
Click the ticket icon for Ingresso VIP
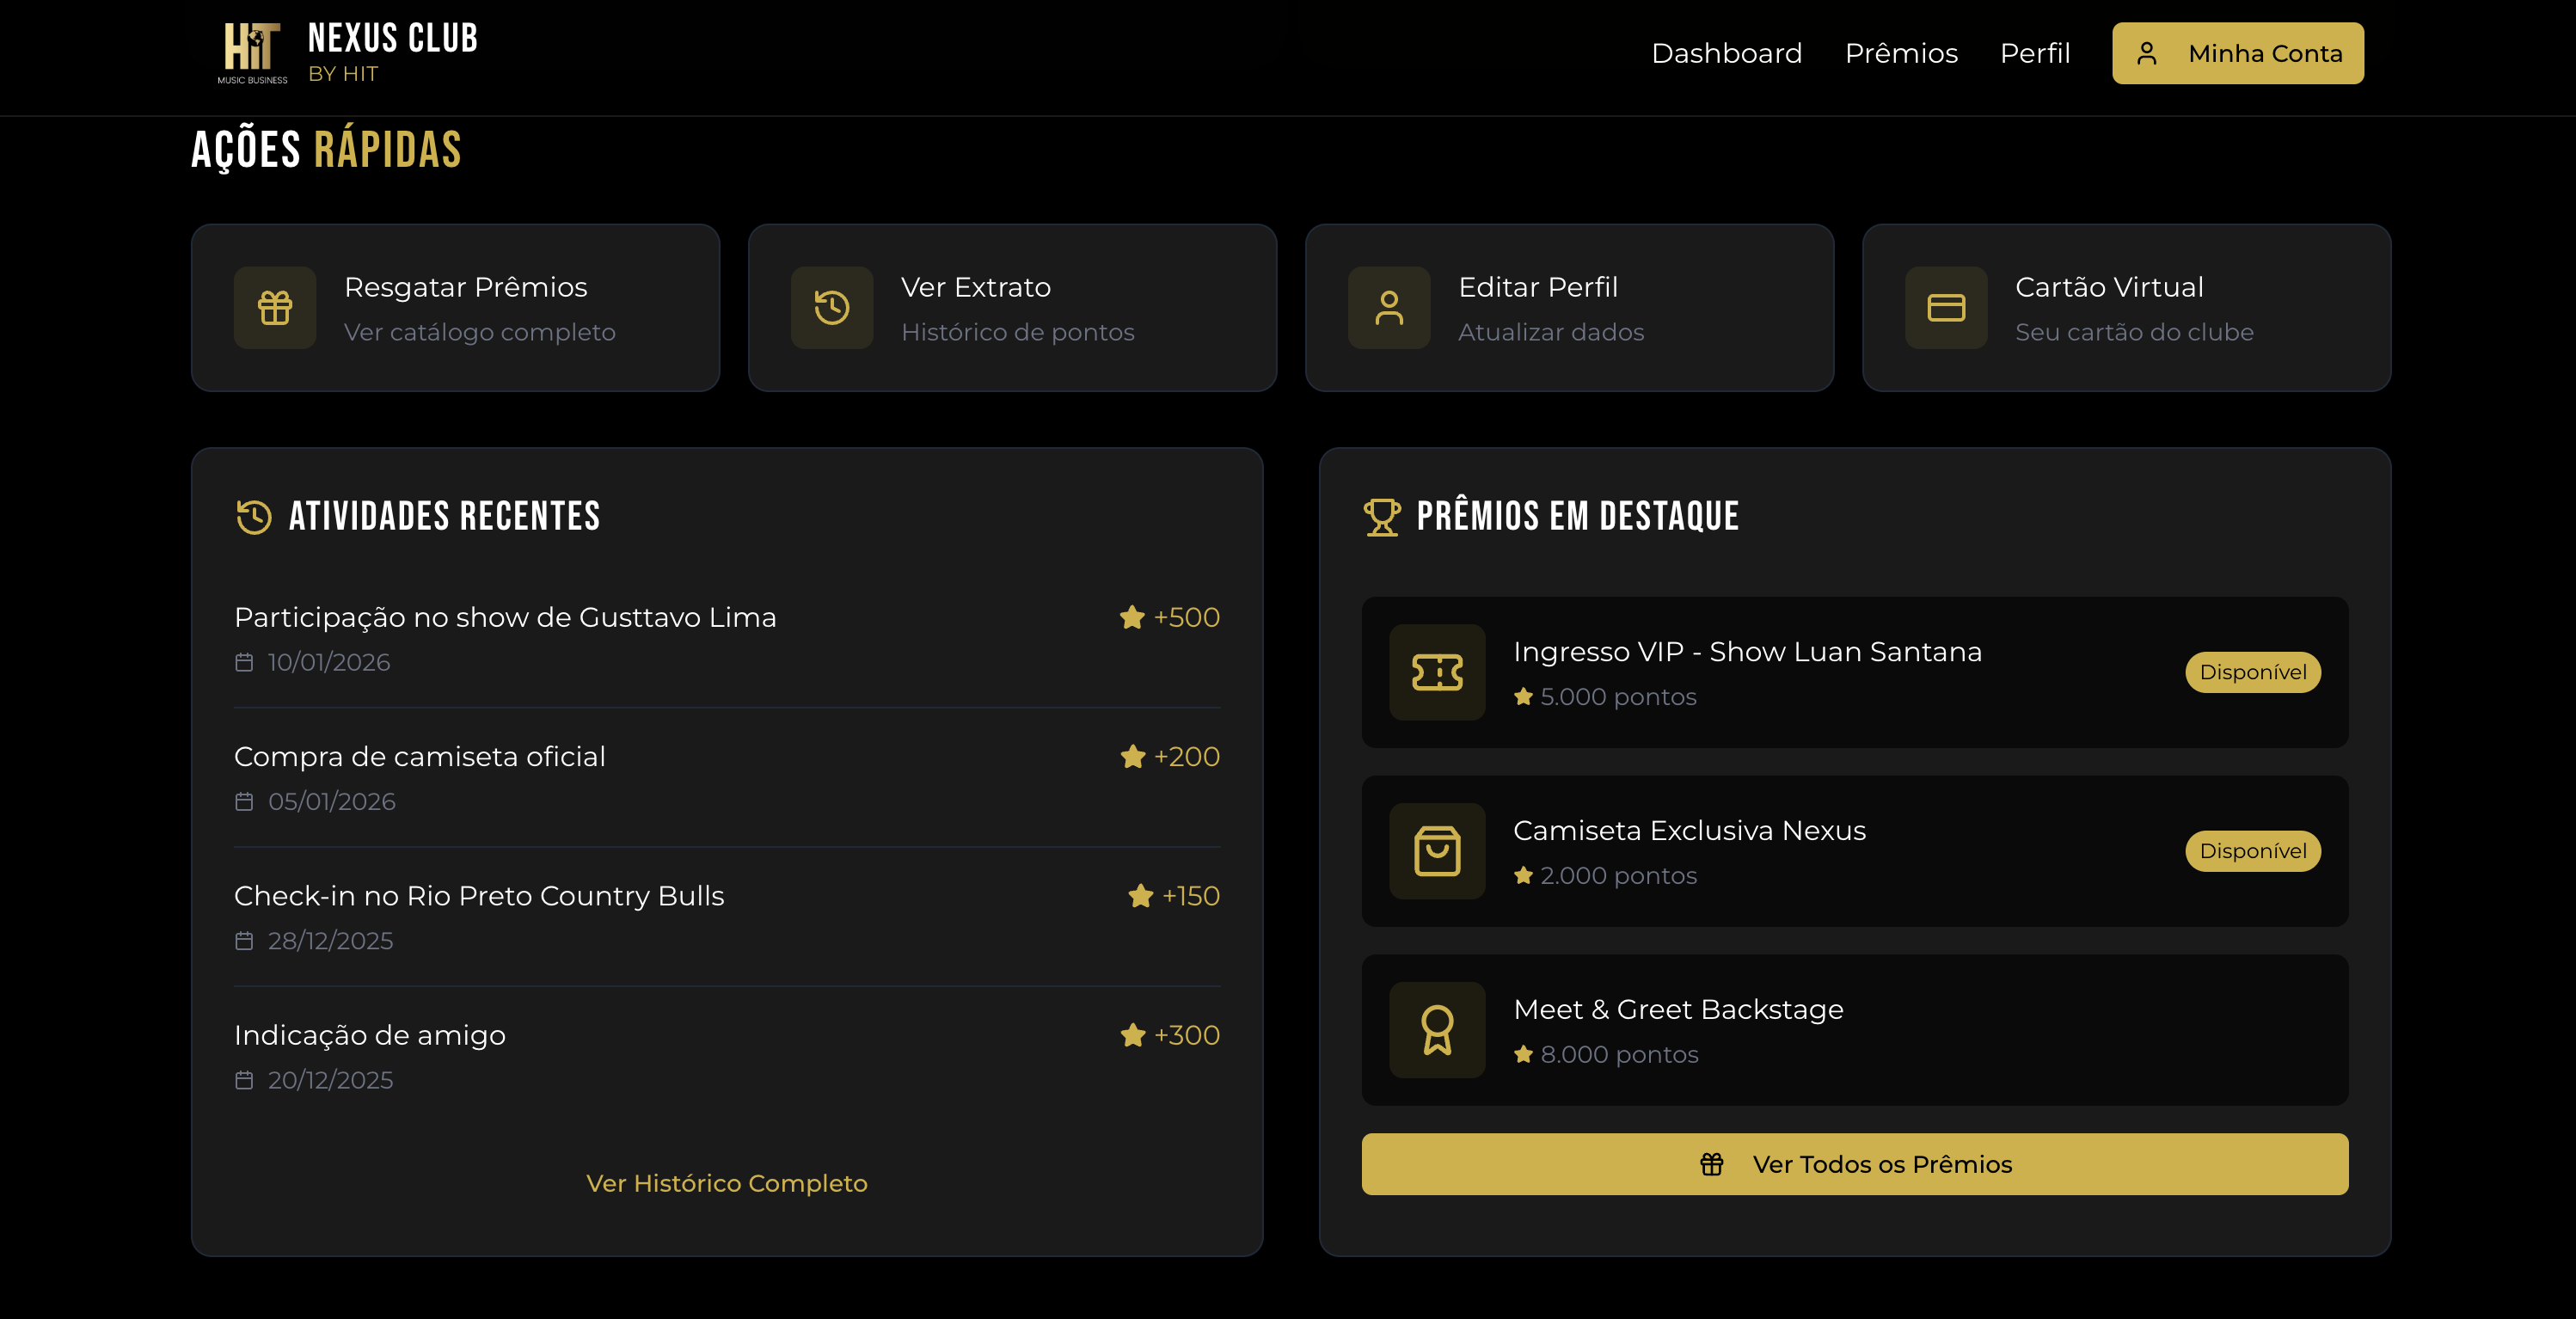point(1437,674)
